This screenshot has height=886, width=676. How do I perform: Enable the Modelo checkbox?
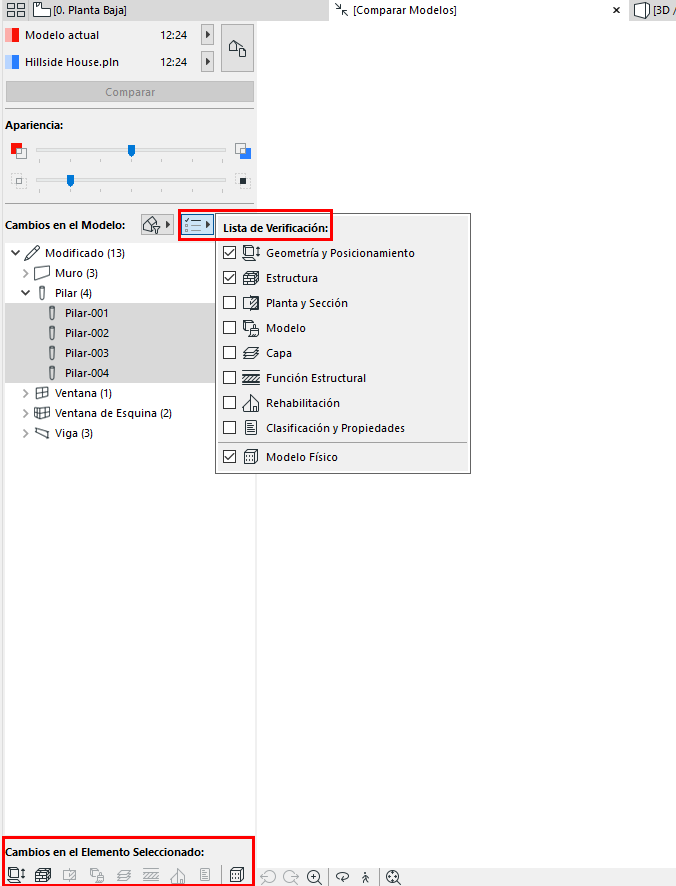pos(229,328)
